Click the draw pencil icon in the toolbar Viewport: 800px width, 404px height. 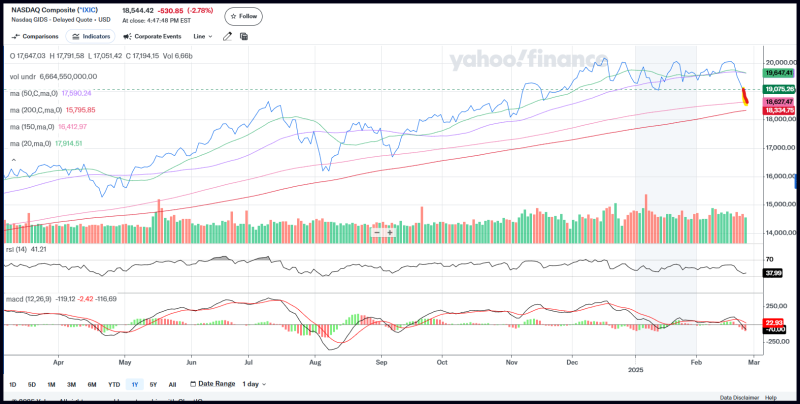pyautogui.click(x=228, y=36)
